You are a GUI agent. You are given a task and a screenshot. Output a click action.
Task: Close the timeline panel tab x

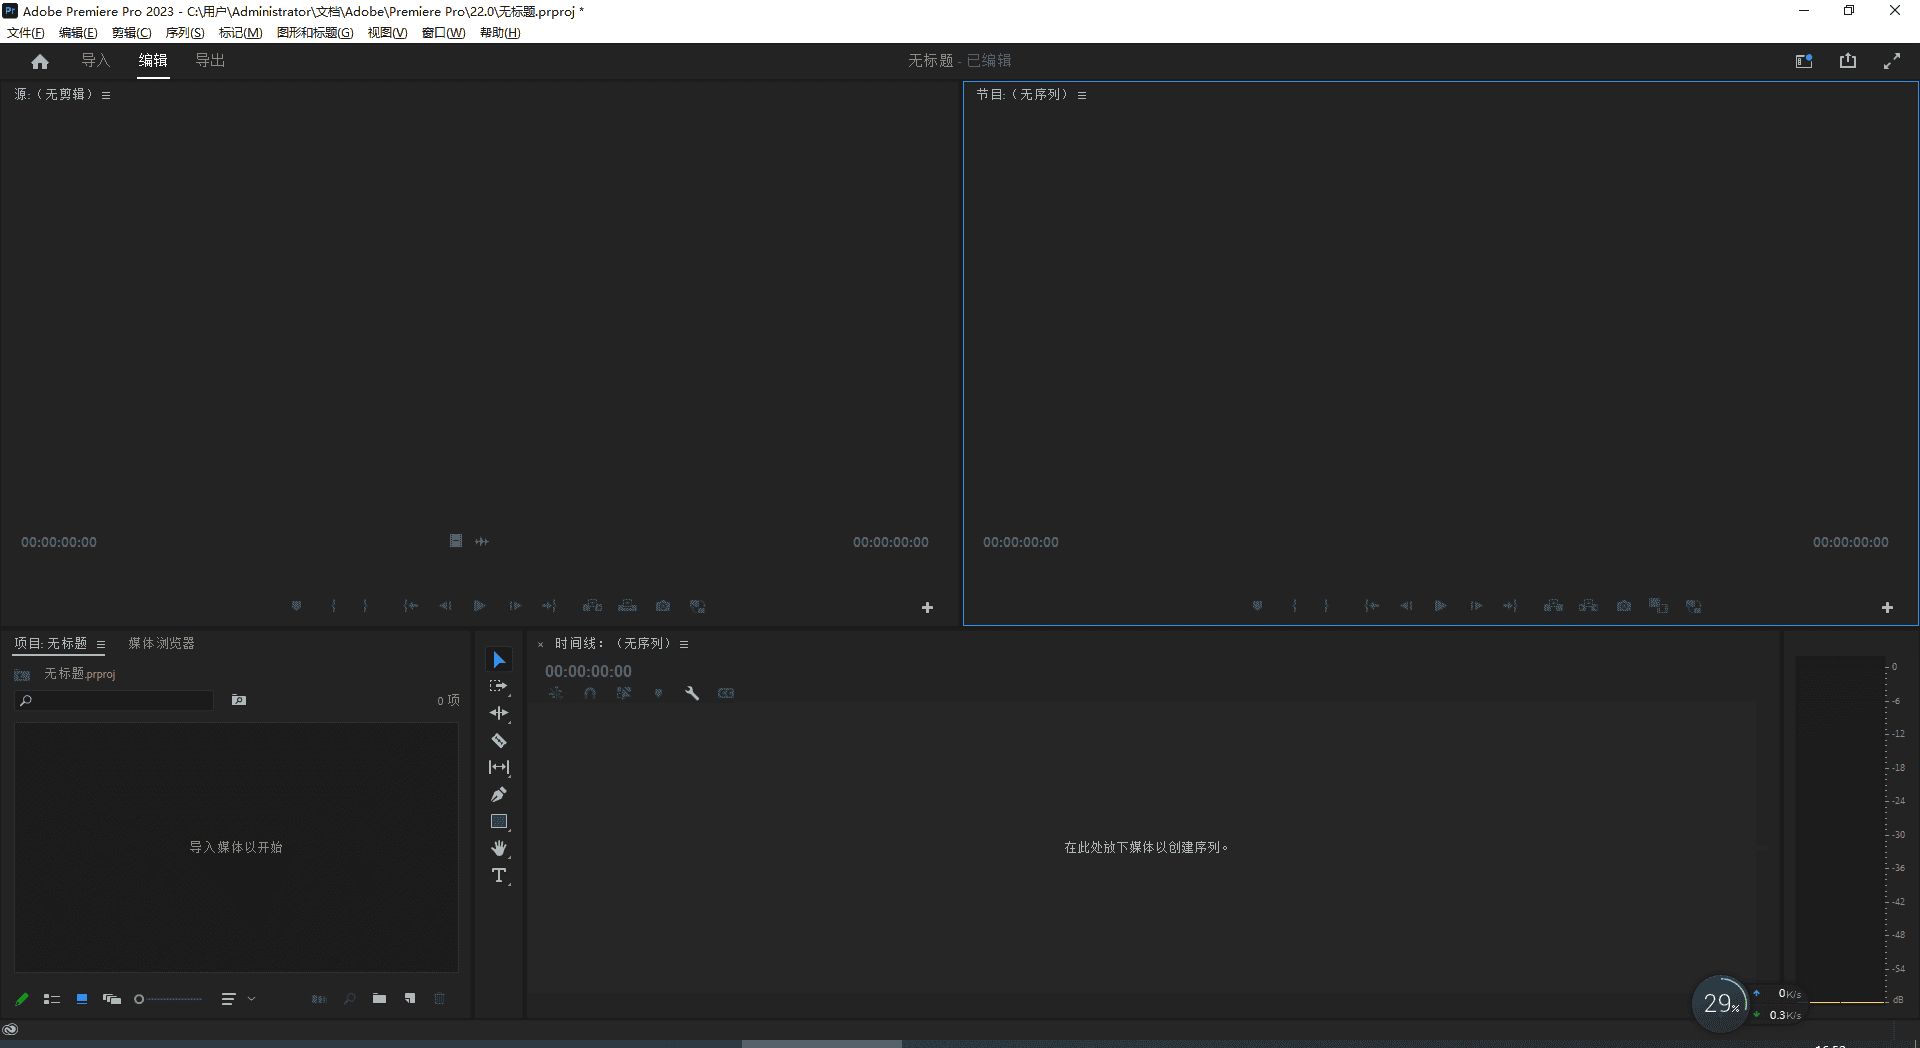coord(540,645)
